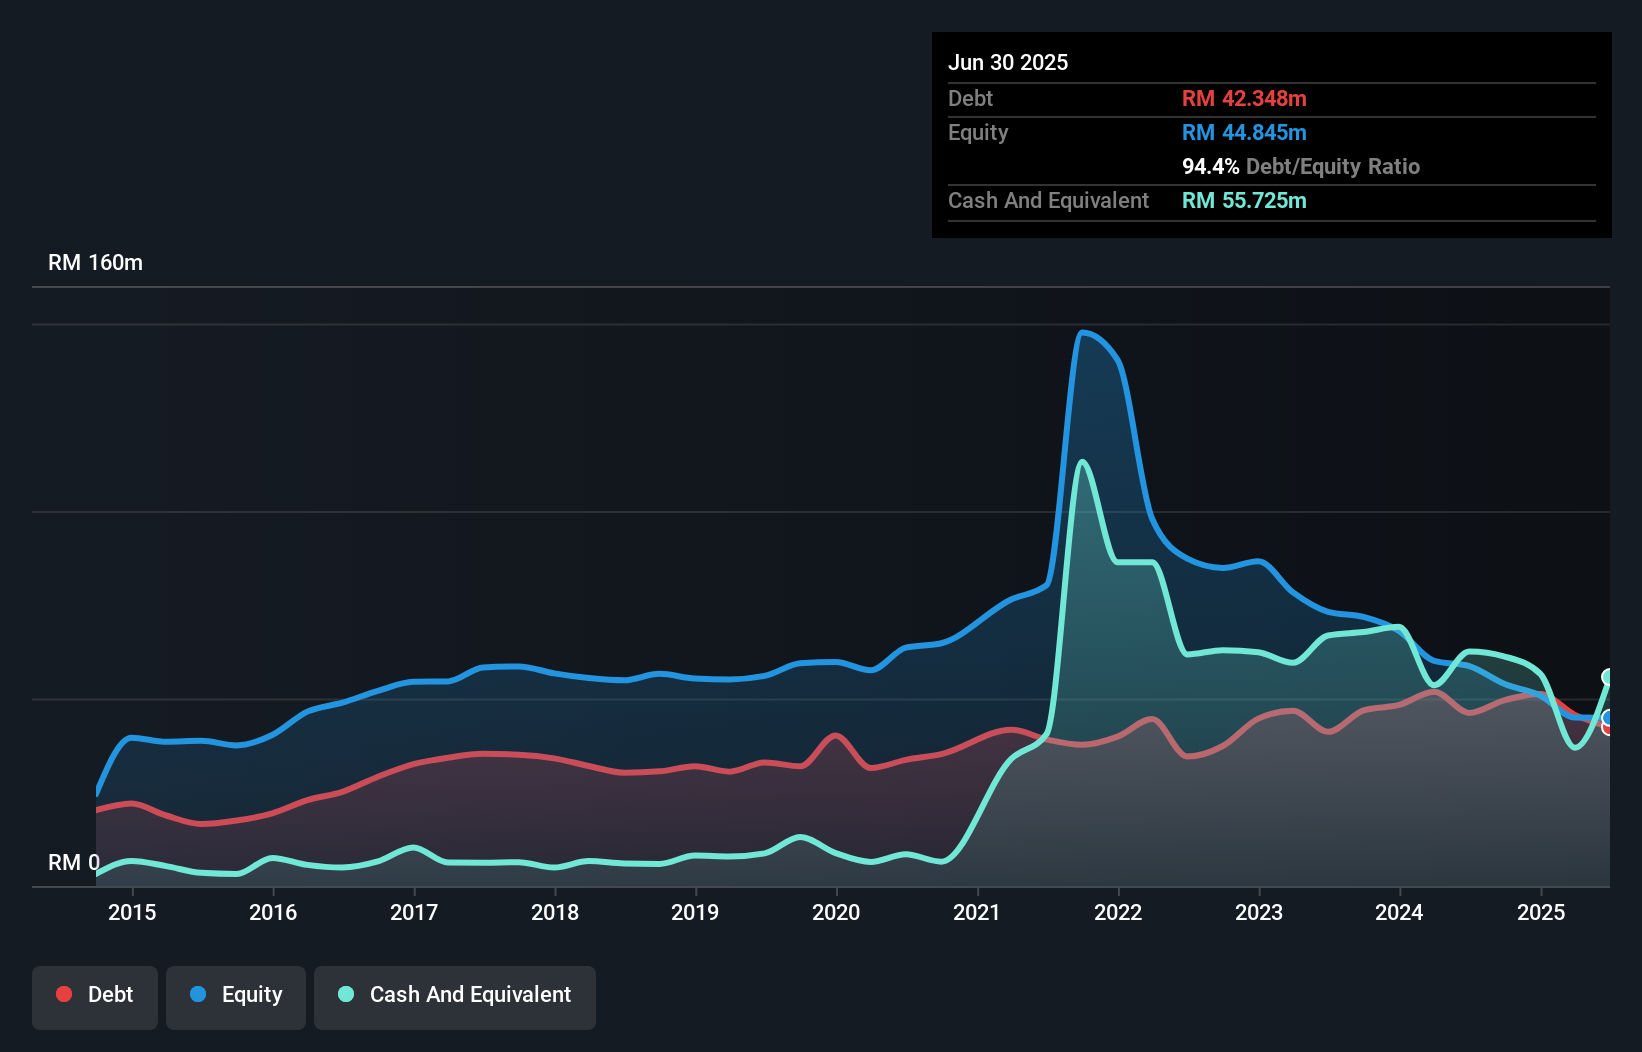1642x1052 pixels.
Task: Click the Equity value RM 44.845m
Action: 1244,132
